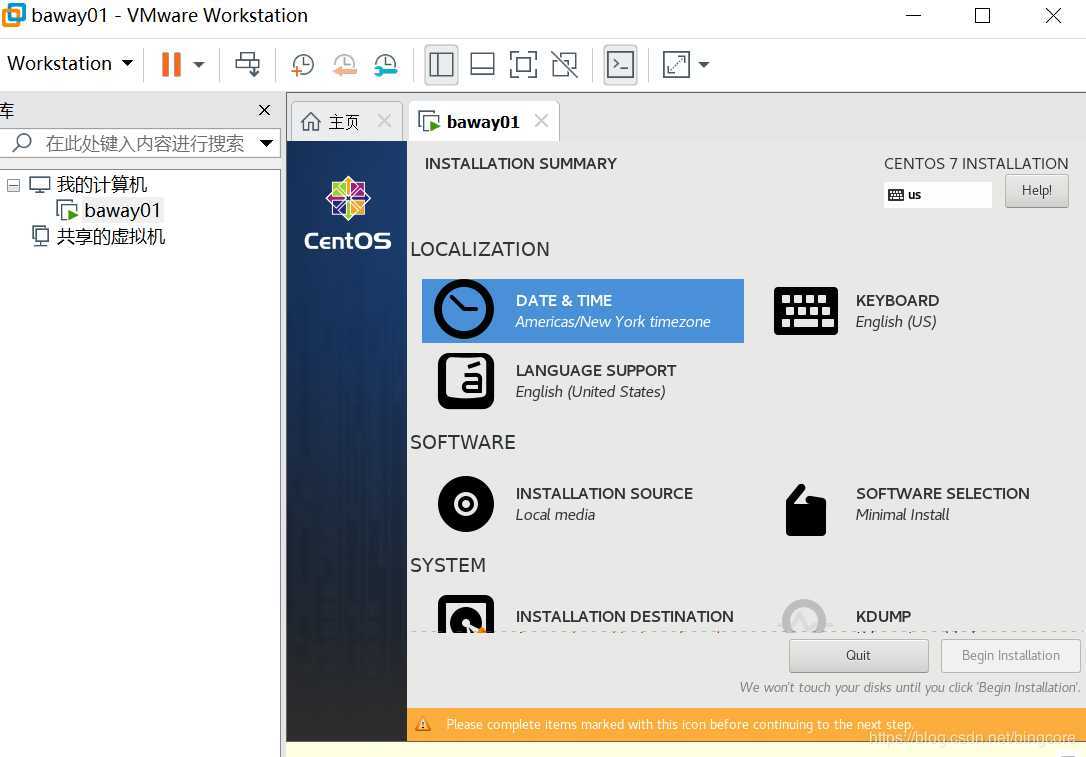Viewport: 1086px width, 757px height.
Task: Click the Keyboard icon
Action: pos(805,311)
